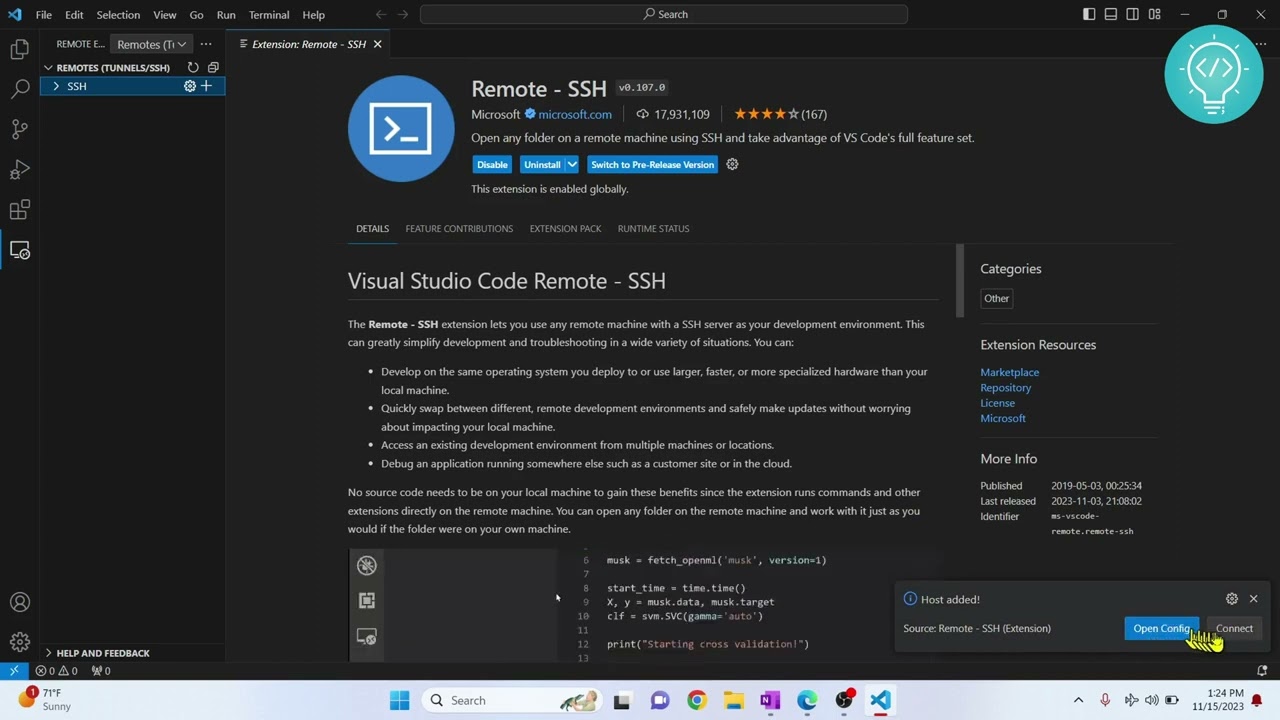1280x720 pixels.
Task: Open errors and warnings in status bar
Action: point(57,671)
